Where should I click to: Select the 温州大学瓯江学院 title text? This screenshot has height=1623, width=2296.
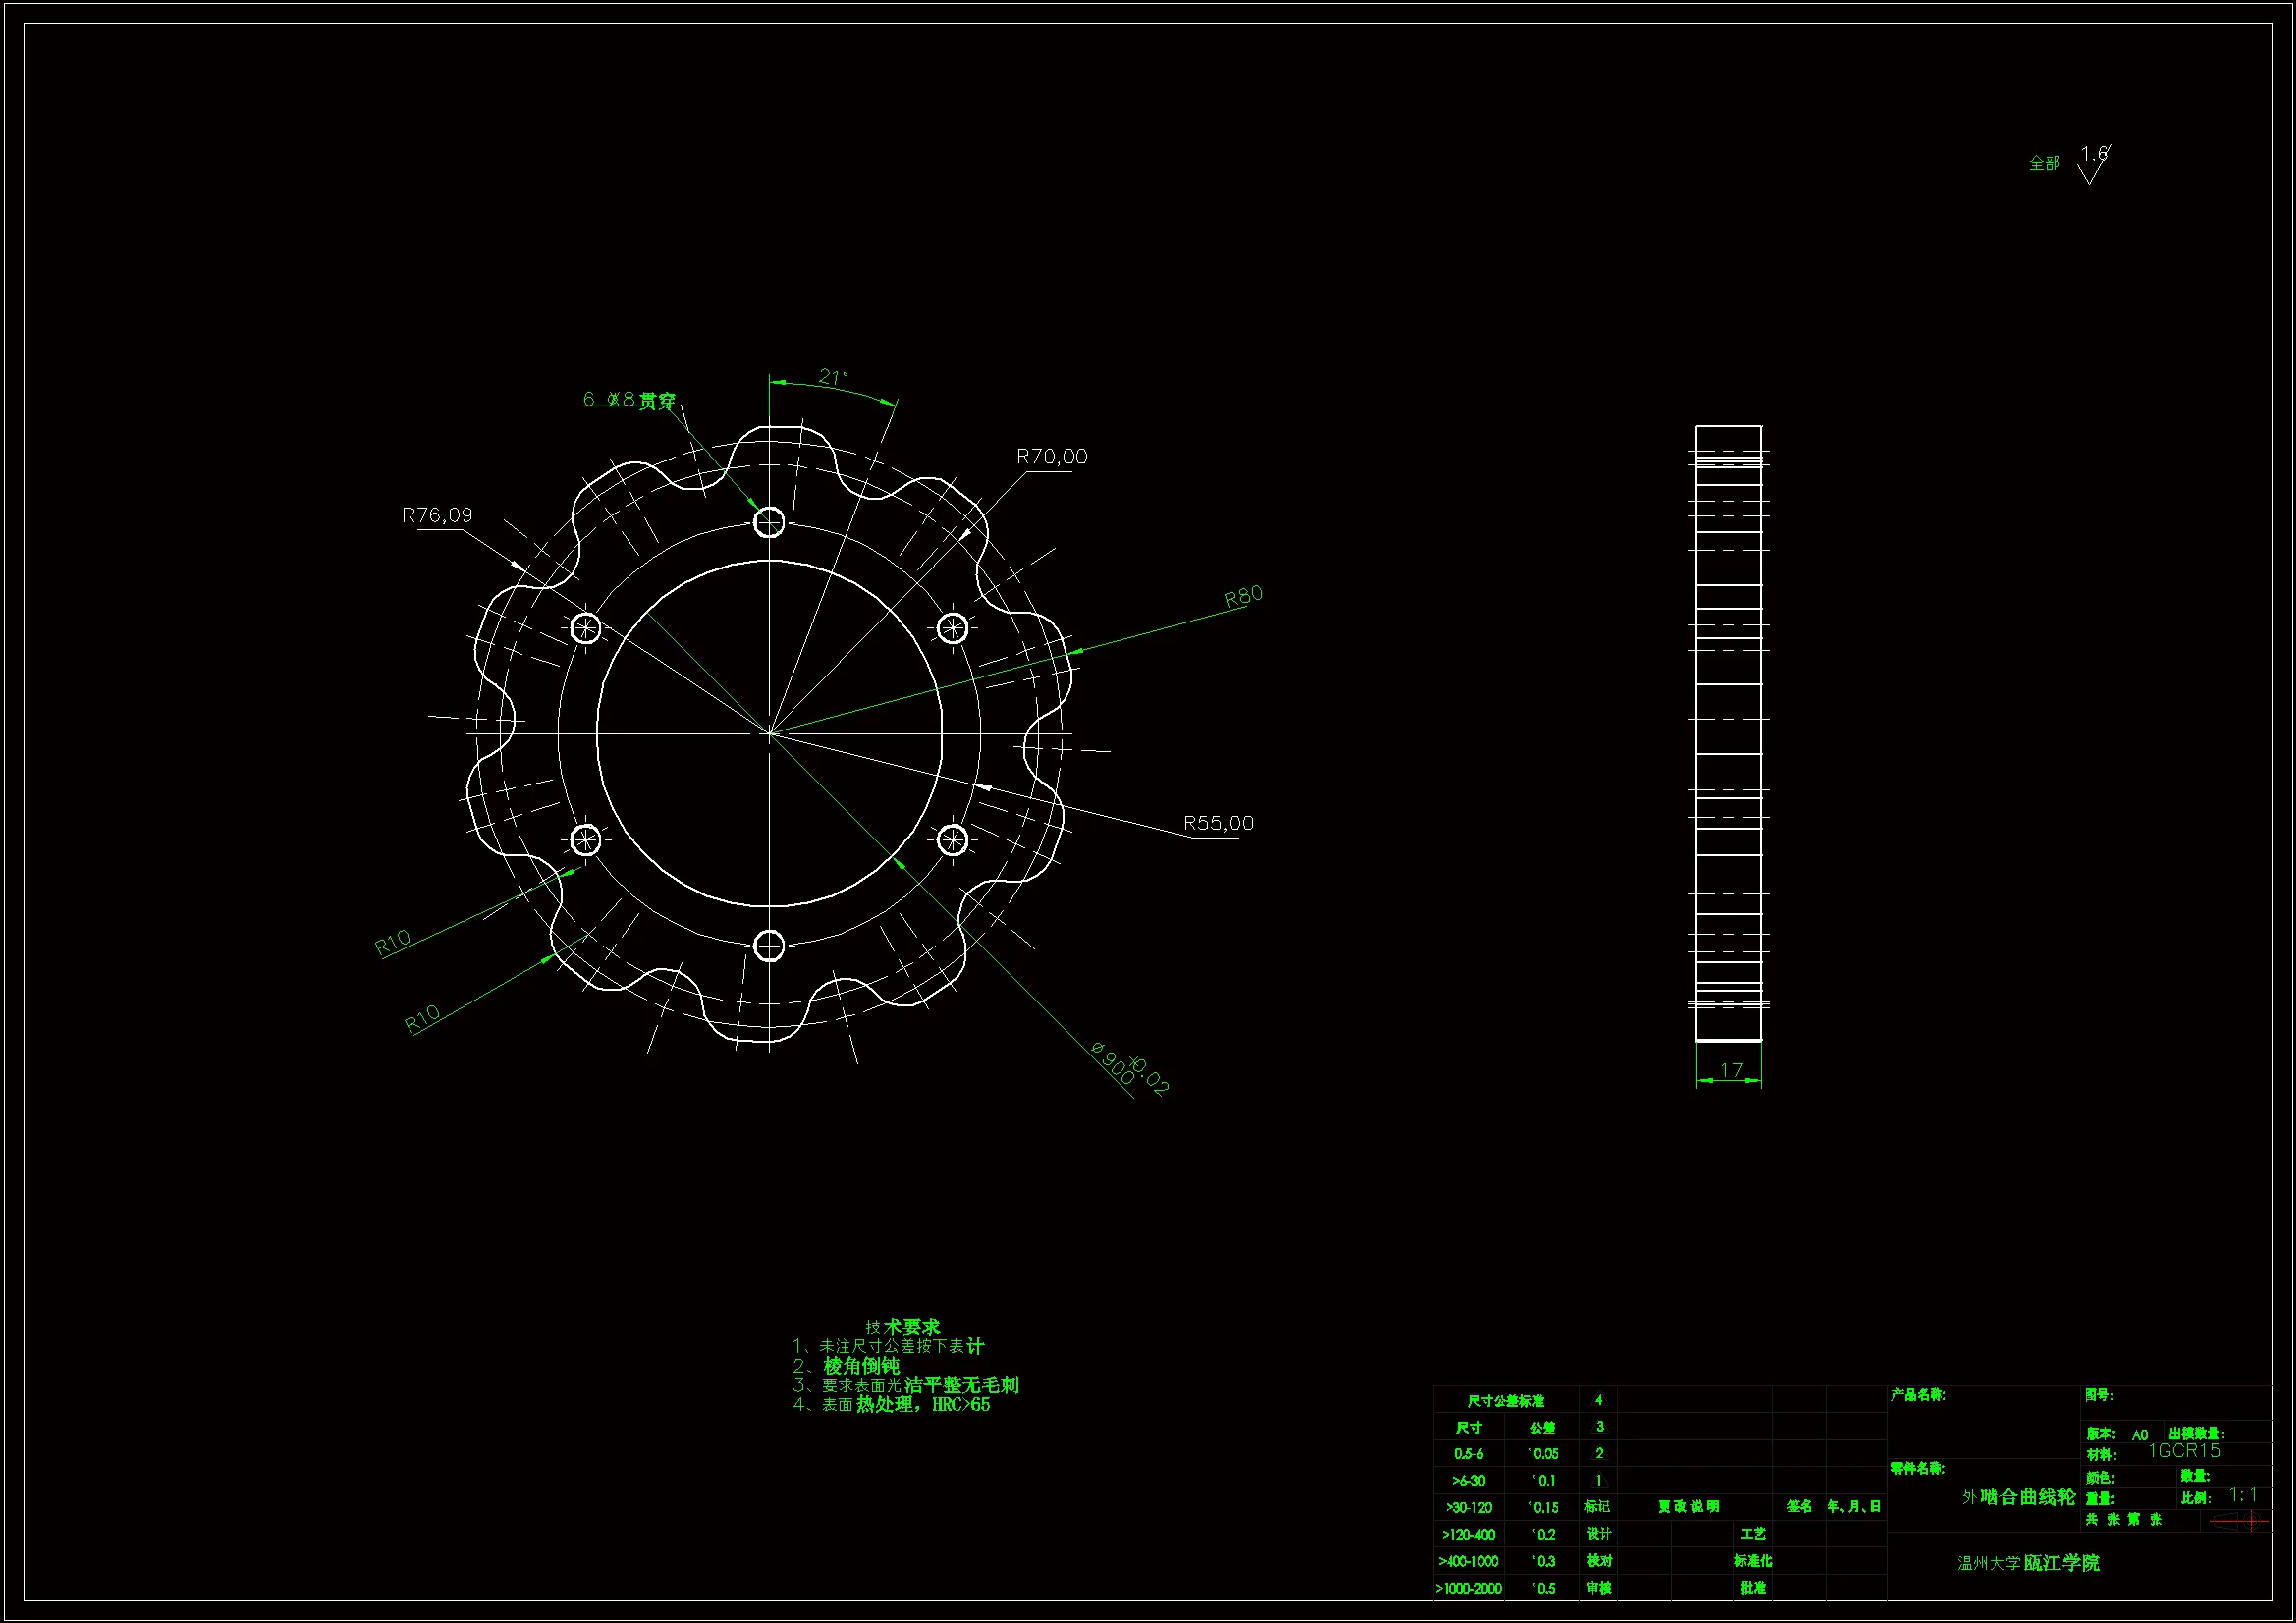(x=2027, y=1563)
